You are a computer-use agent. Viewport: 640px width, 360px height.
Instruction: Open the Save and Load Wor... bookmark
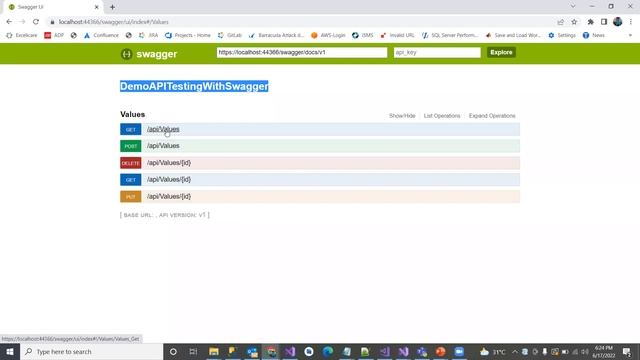(513, 36)
